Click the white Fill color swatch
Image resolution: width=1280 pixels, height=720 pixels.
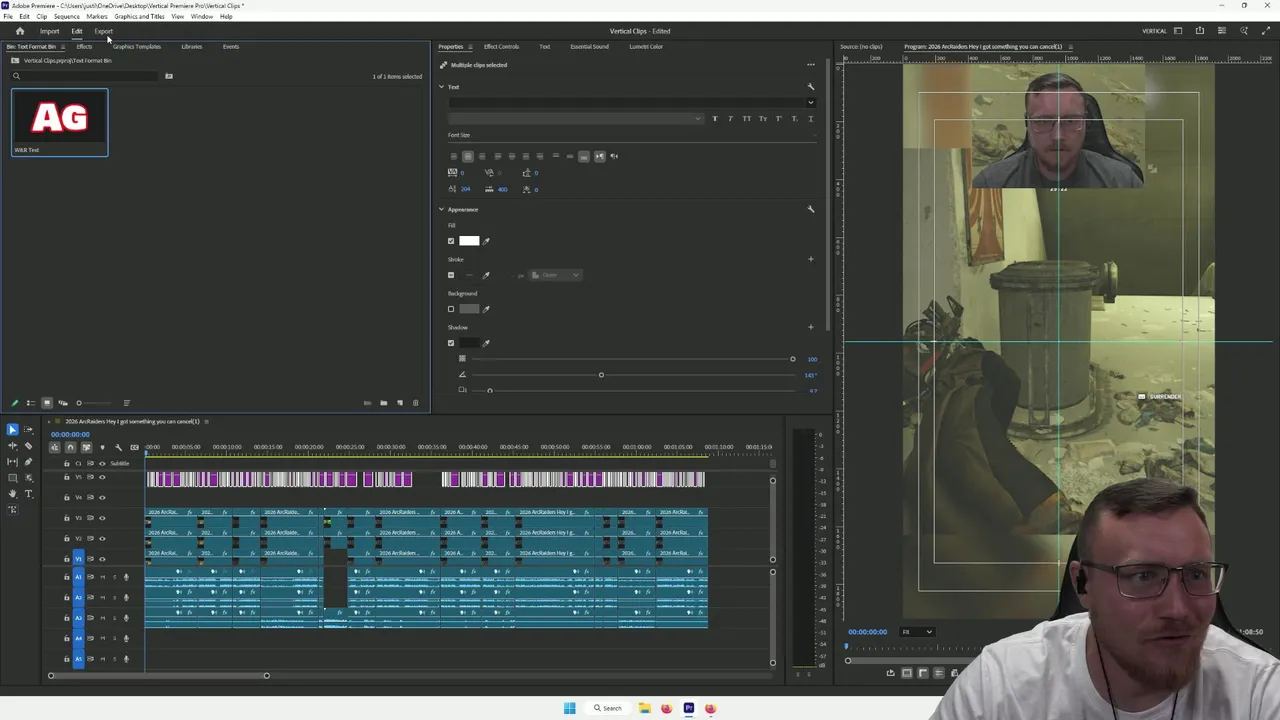tap(469, 241)
